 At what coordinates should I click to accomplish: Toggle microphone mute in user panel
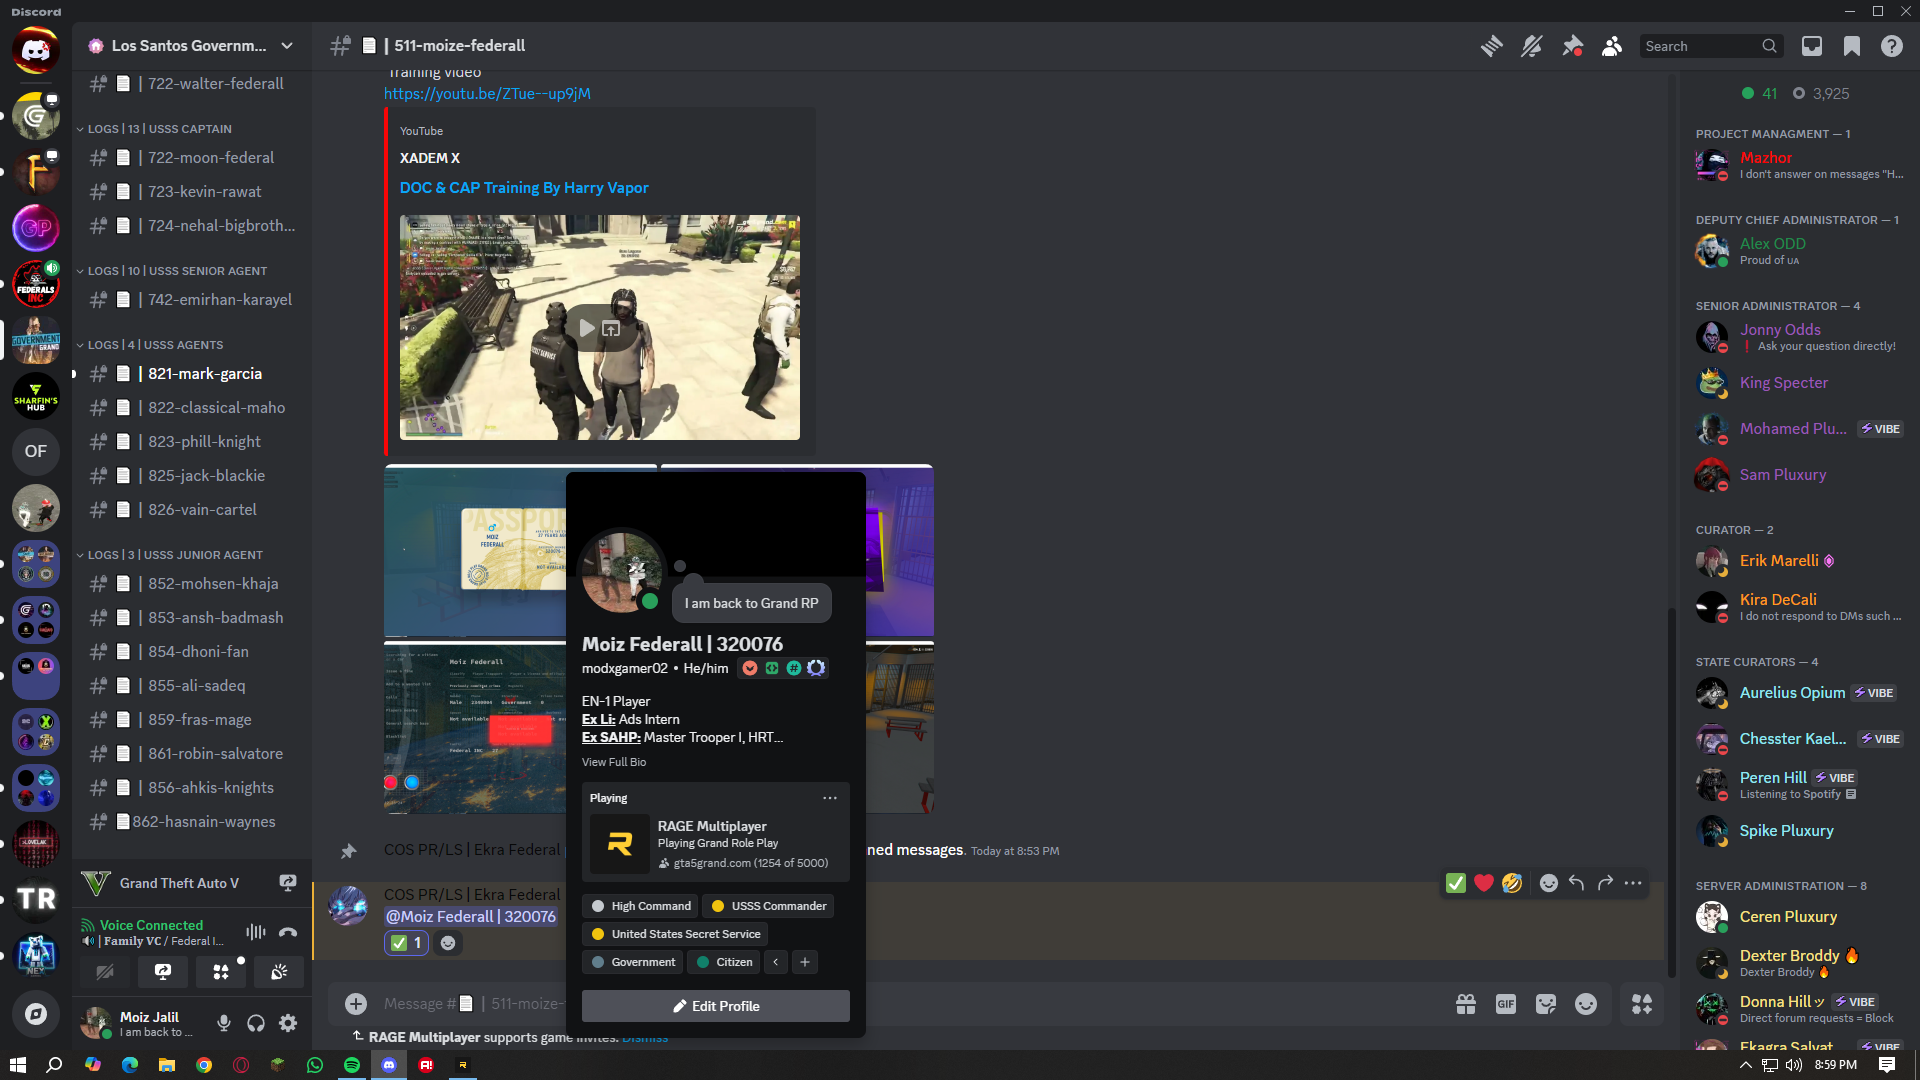pyautogui.click(x=224, y=1023)
